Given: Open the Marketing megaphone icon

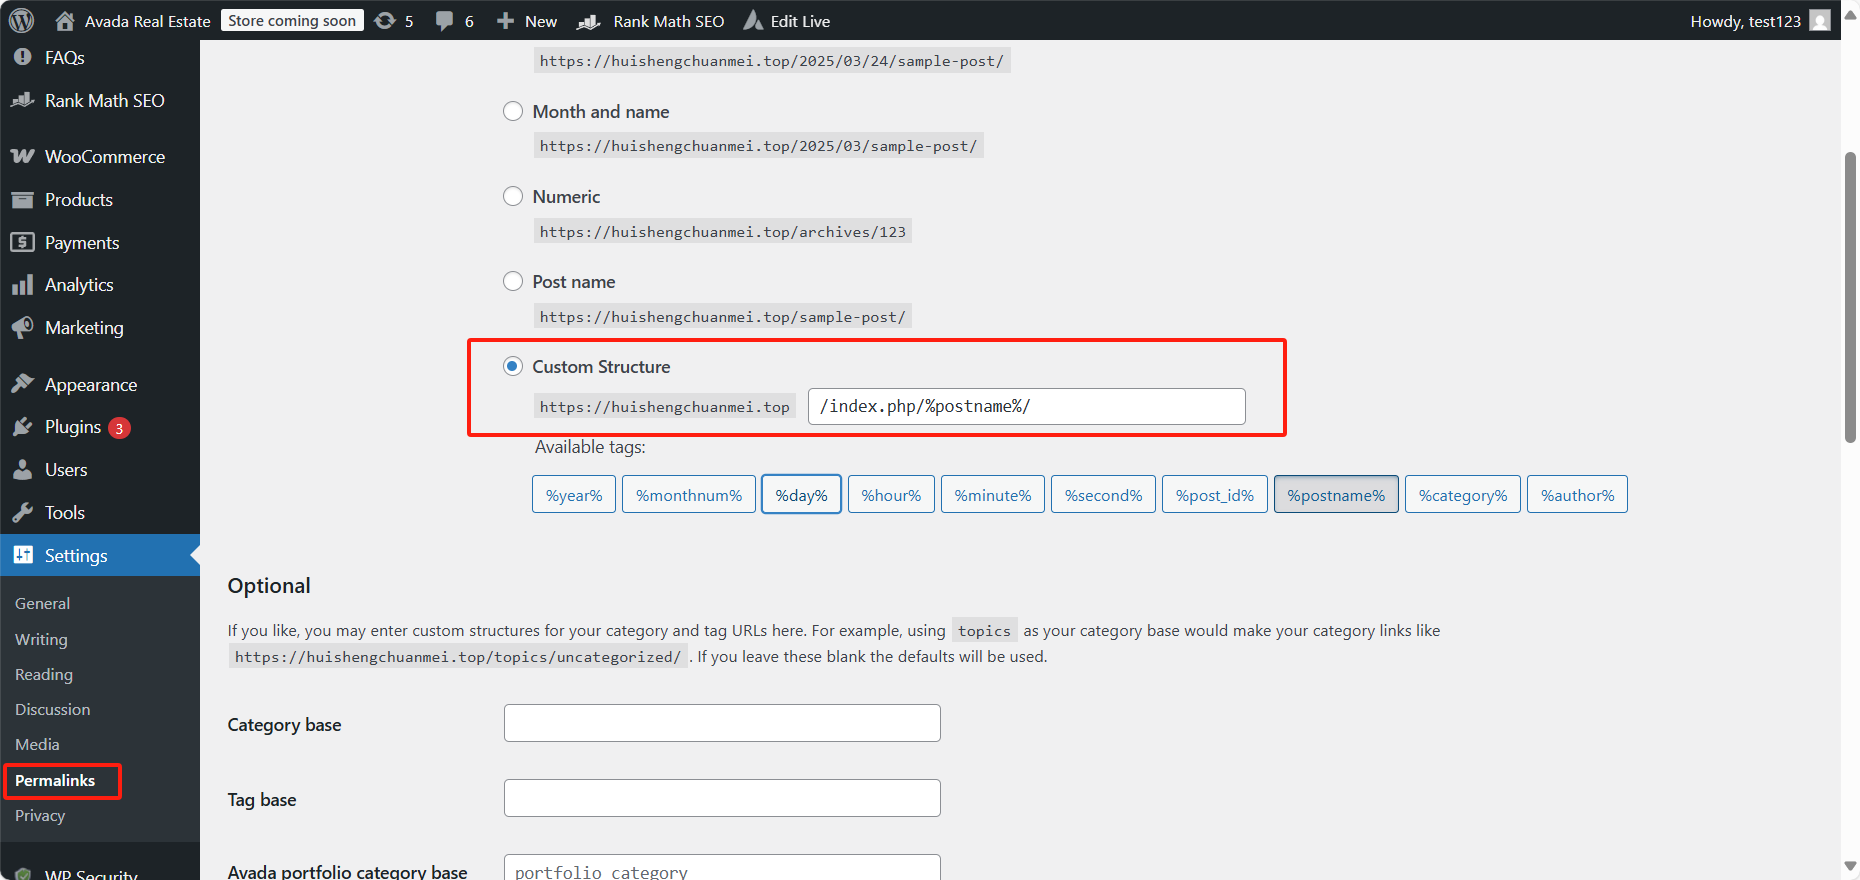Looking at the screenshot, I should (22, 328).
